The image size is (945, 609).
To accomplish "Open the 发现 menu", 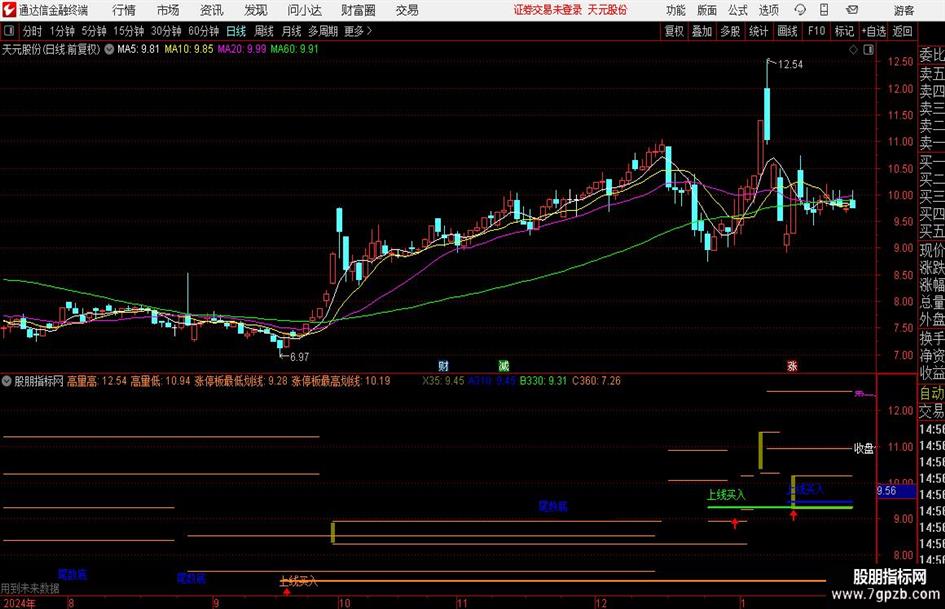I will click(256, 10).
